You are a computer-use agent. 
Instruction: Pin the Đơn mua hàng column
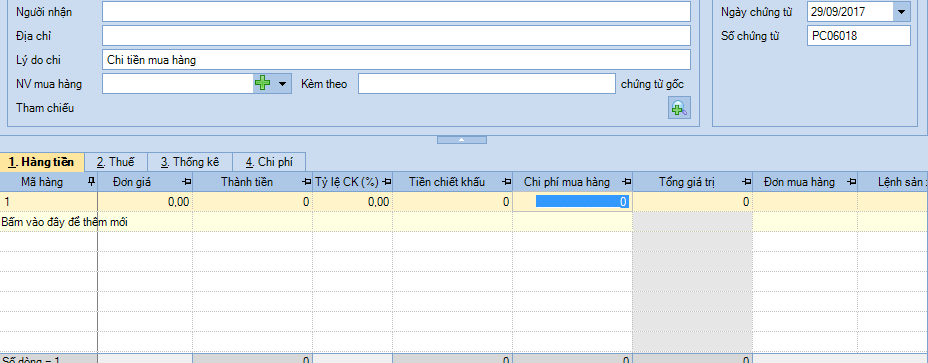(851, 182)
